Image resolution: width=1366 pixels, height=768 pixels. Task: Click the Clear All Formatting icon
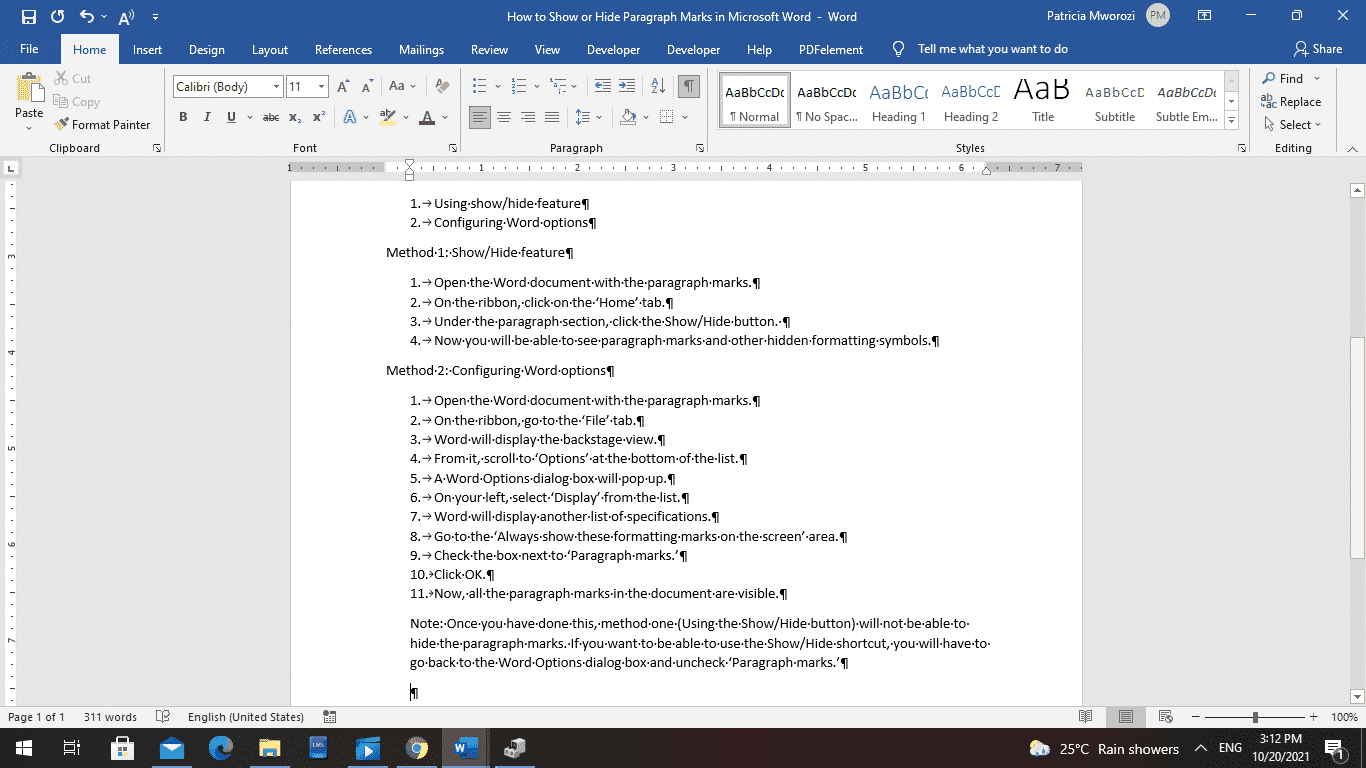click(x=441, y=87)
